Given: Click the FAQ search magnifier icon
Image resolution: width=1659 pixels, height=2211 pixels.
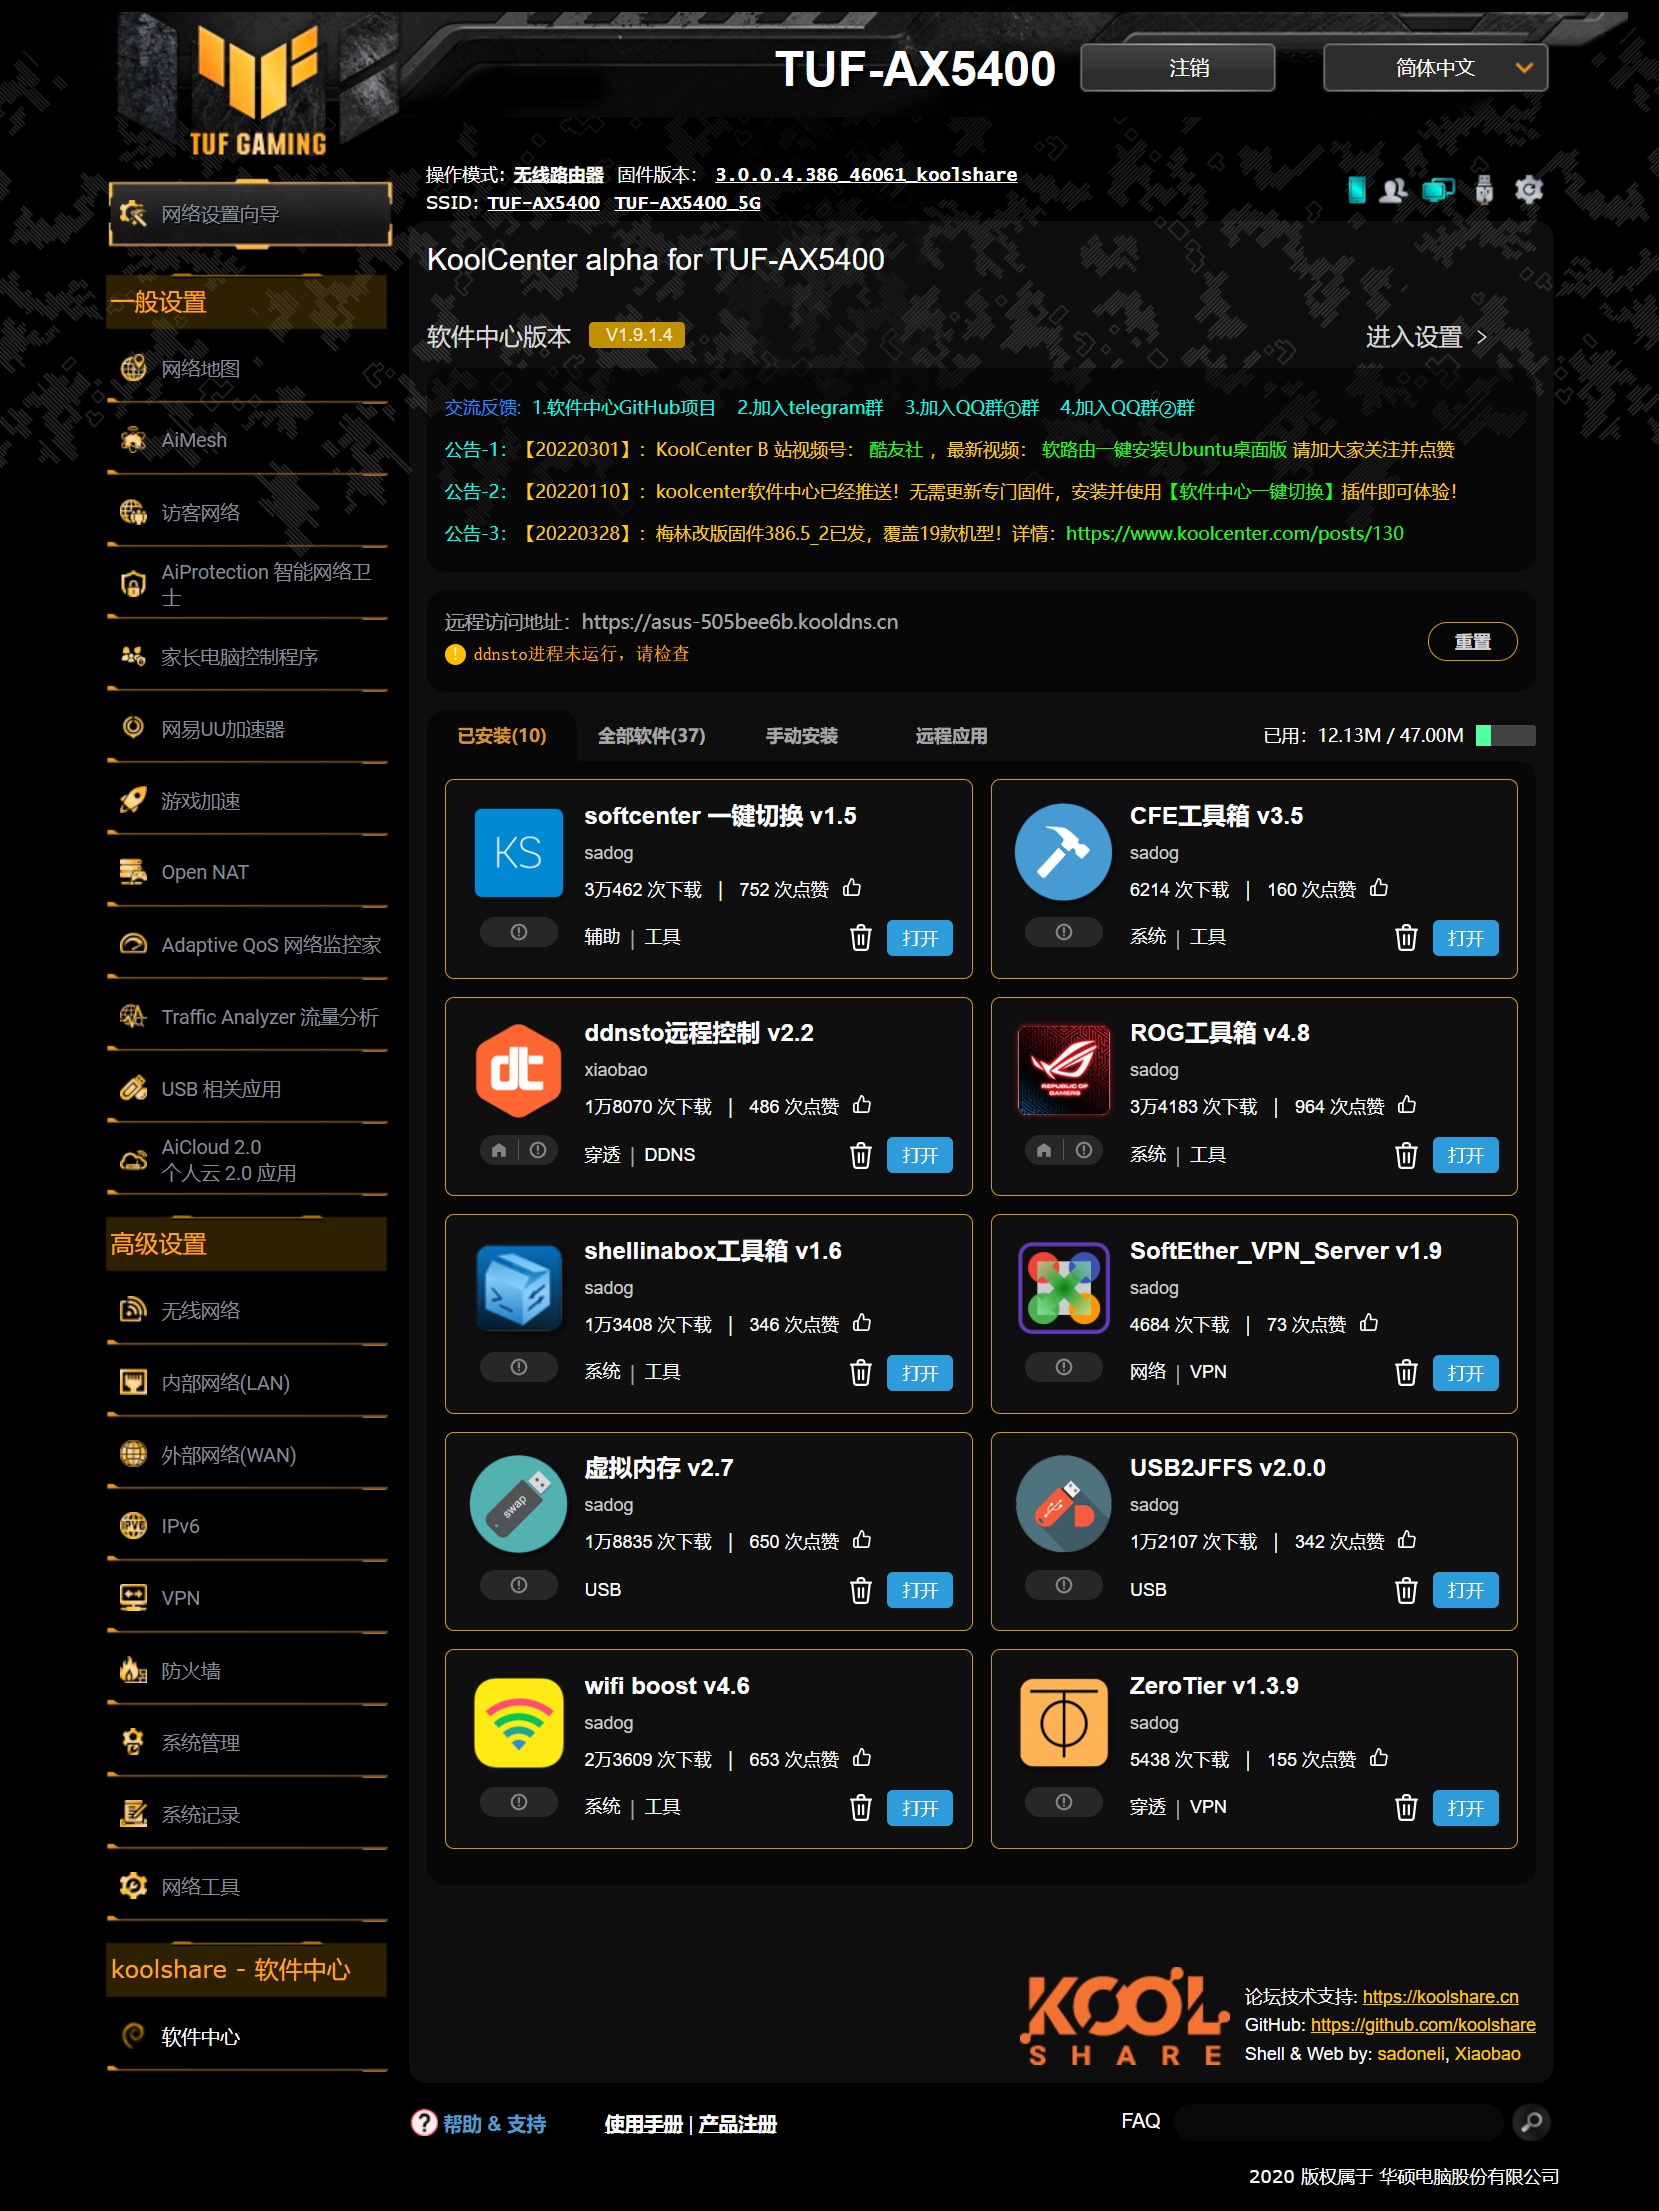Looking at the screenshot, I should click(x=1530, y=2121).
